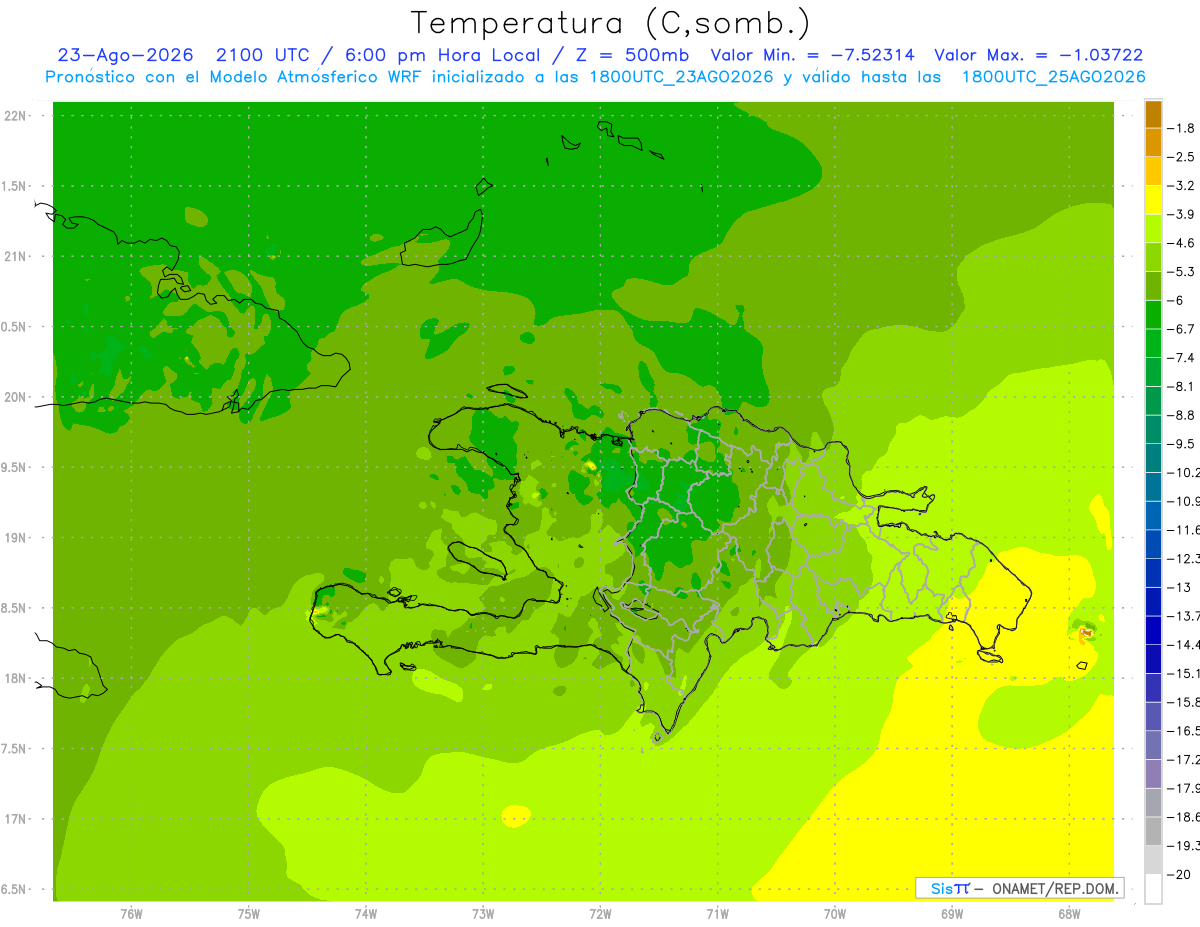Click the "17N" latitude axis label

[15, 819]
